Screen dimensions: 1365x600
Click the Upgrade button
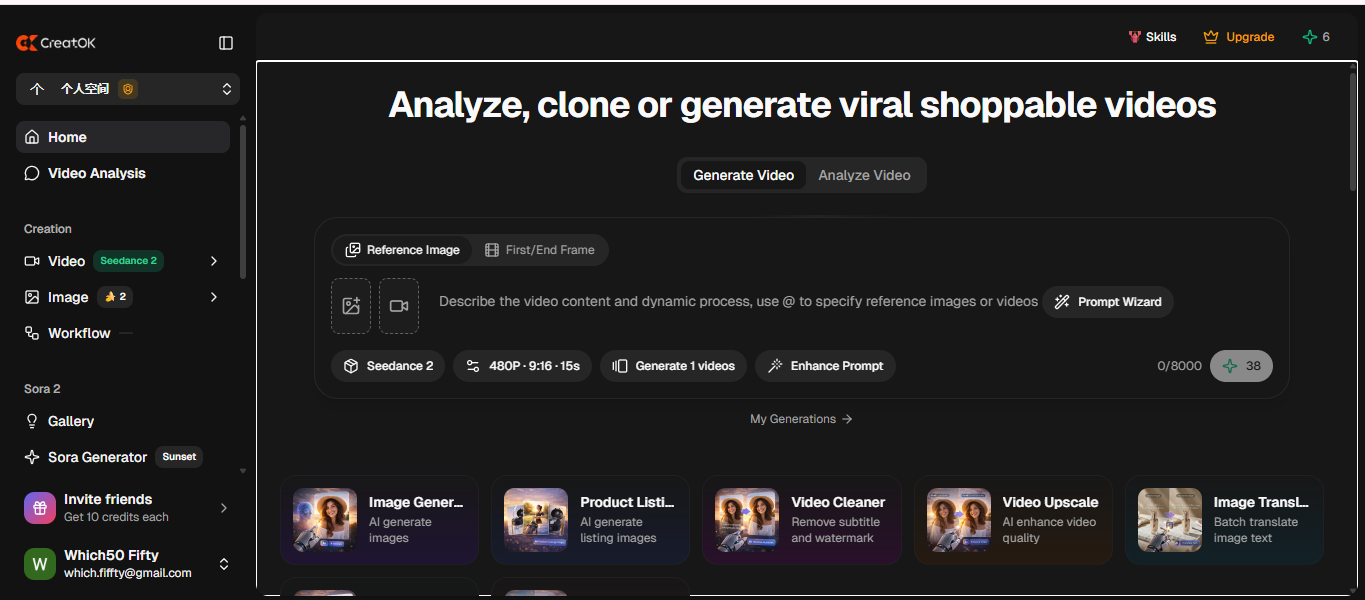pyautogui.click(x=1239, y=37)
